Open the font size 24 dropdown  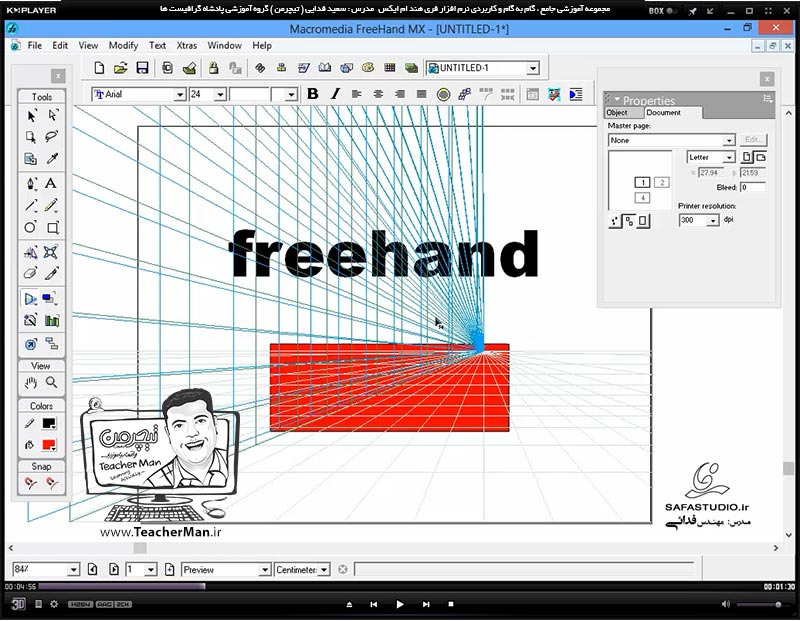(x=220, y=95)
